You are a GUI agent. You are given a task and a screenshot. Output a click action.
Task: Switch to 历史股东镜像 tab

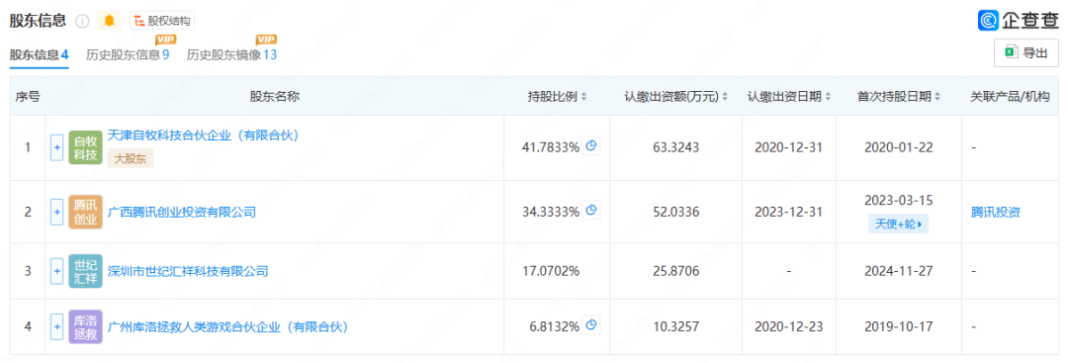click(x=232, y=55)
